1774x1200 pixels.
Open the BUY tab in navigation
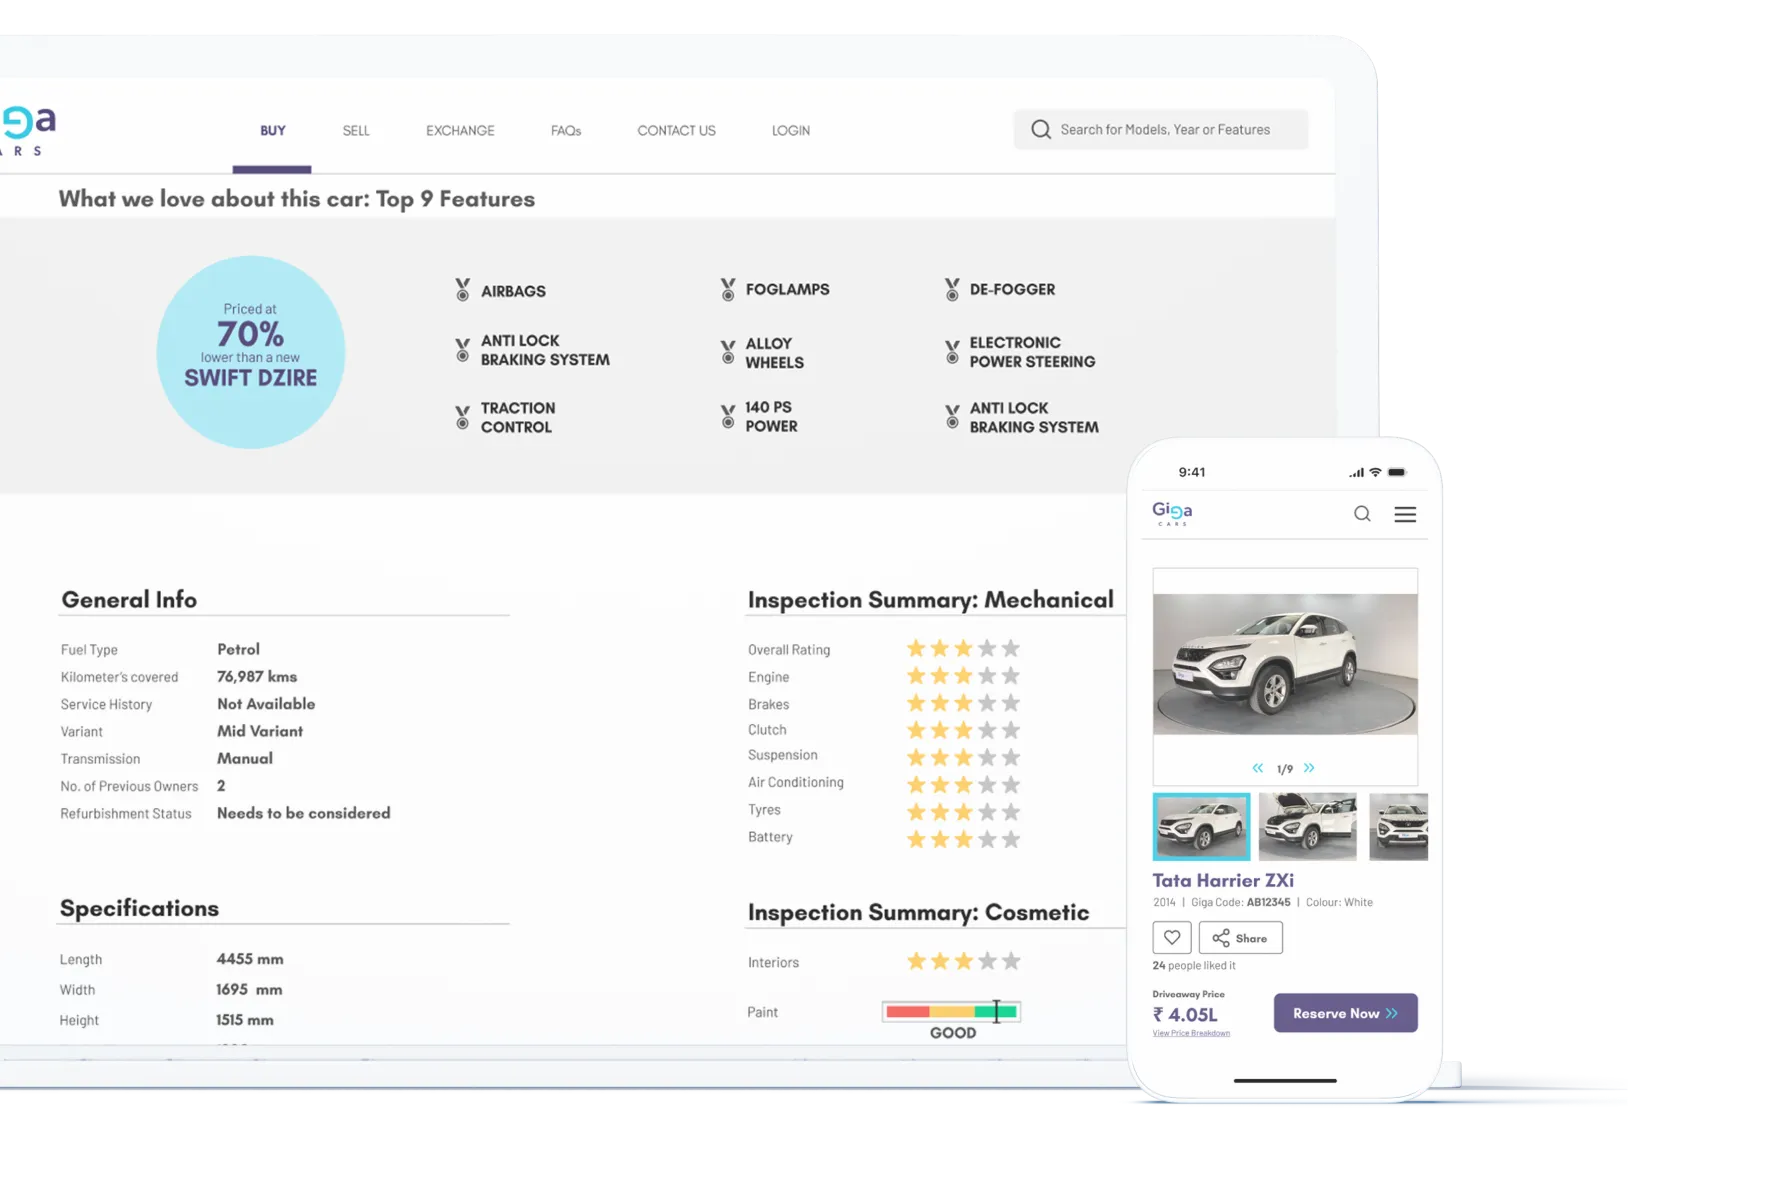(272, 131)
